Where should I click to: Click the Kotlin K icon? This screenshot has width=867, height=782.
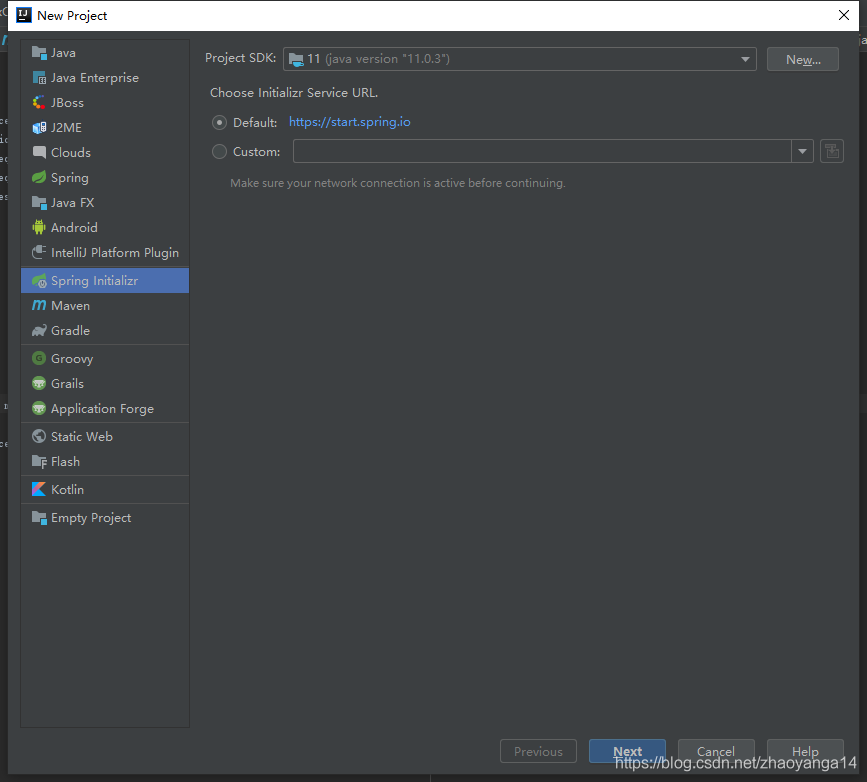pos(39,490)
